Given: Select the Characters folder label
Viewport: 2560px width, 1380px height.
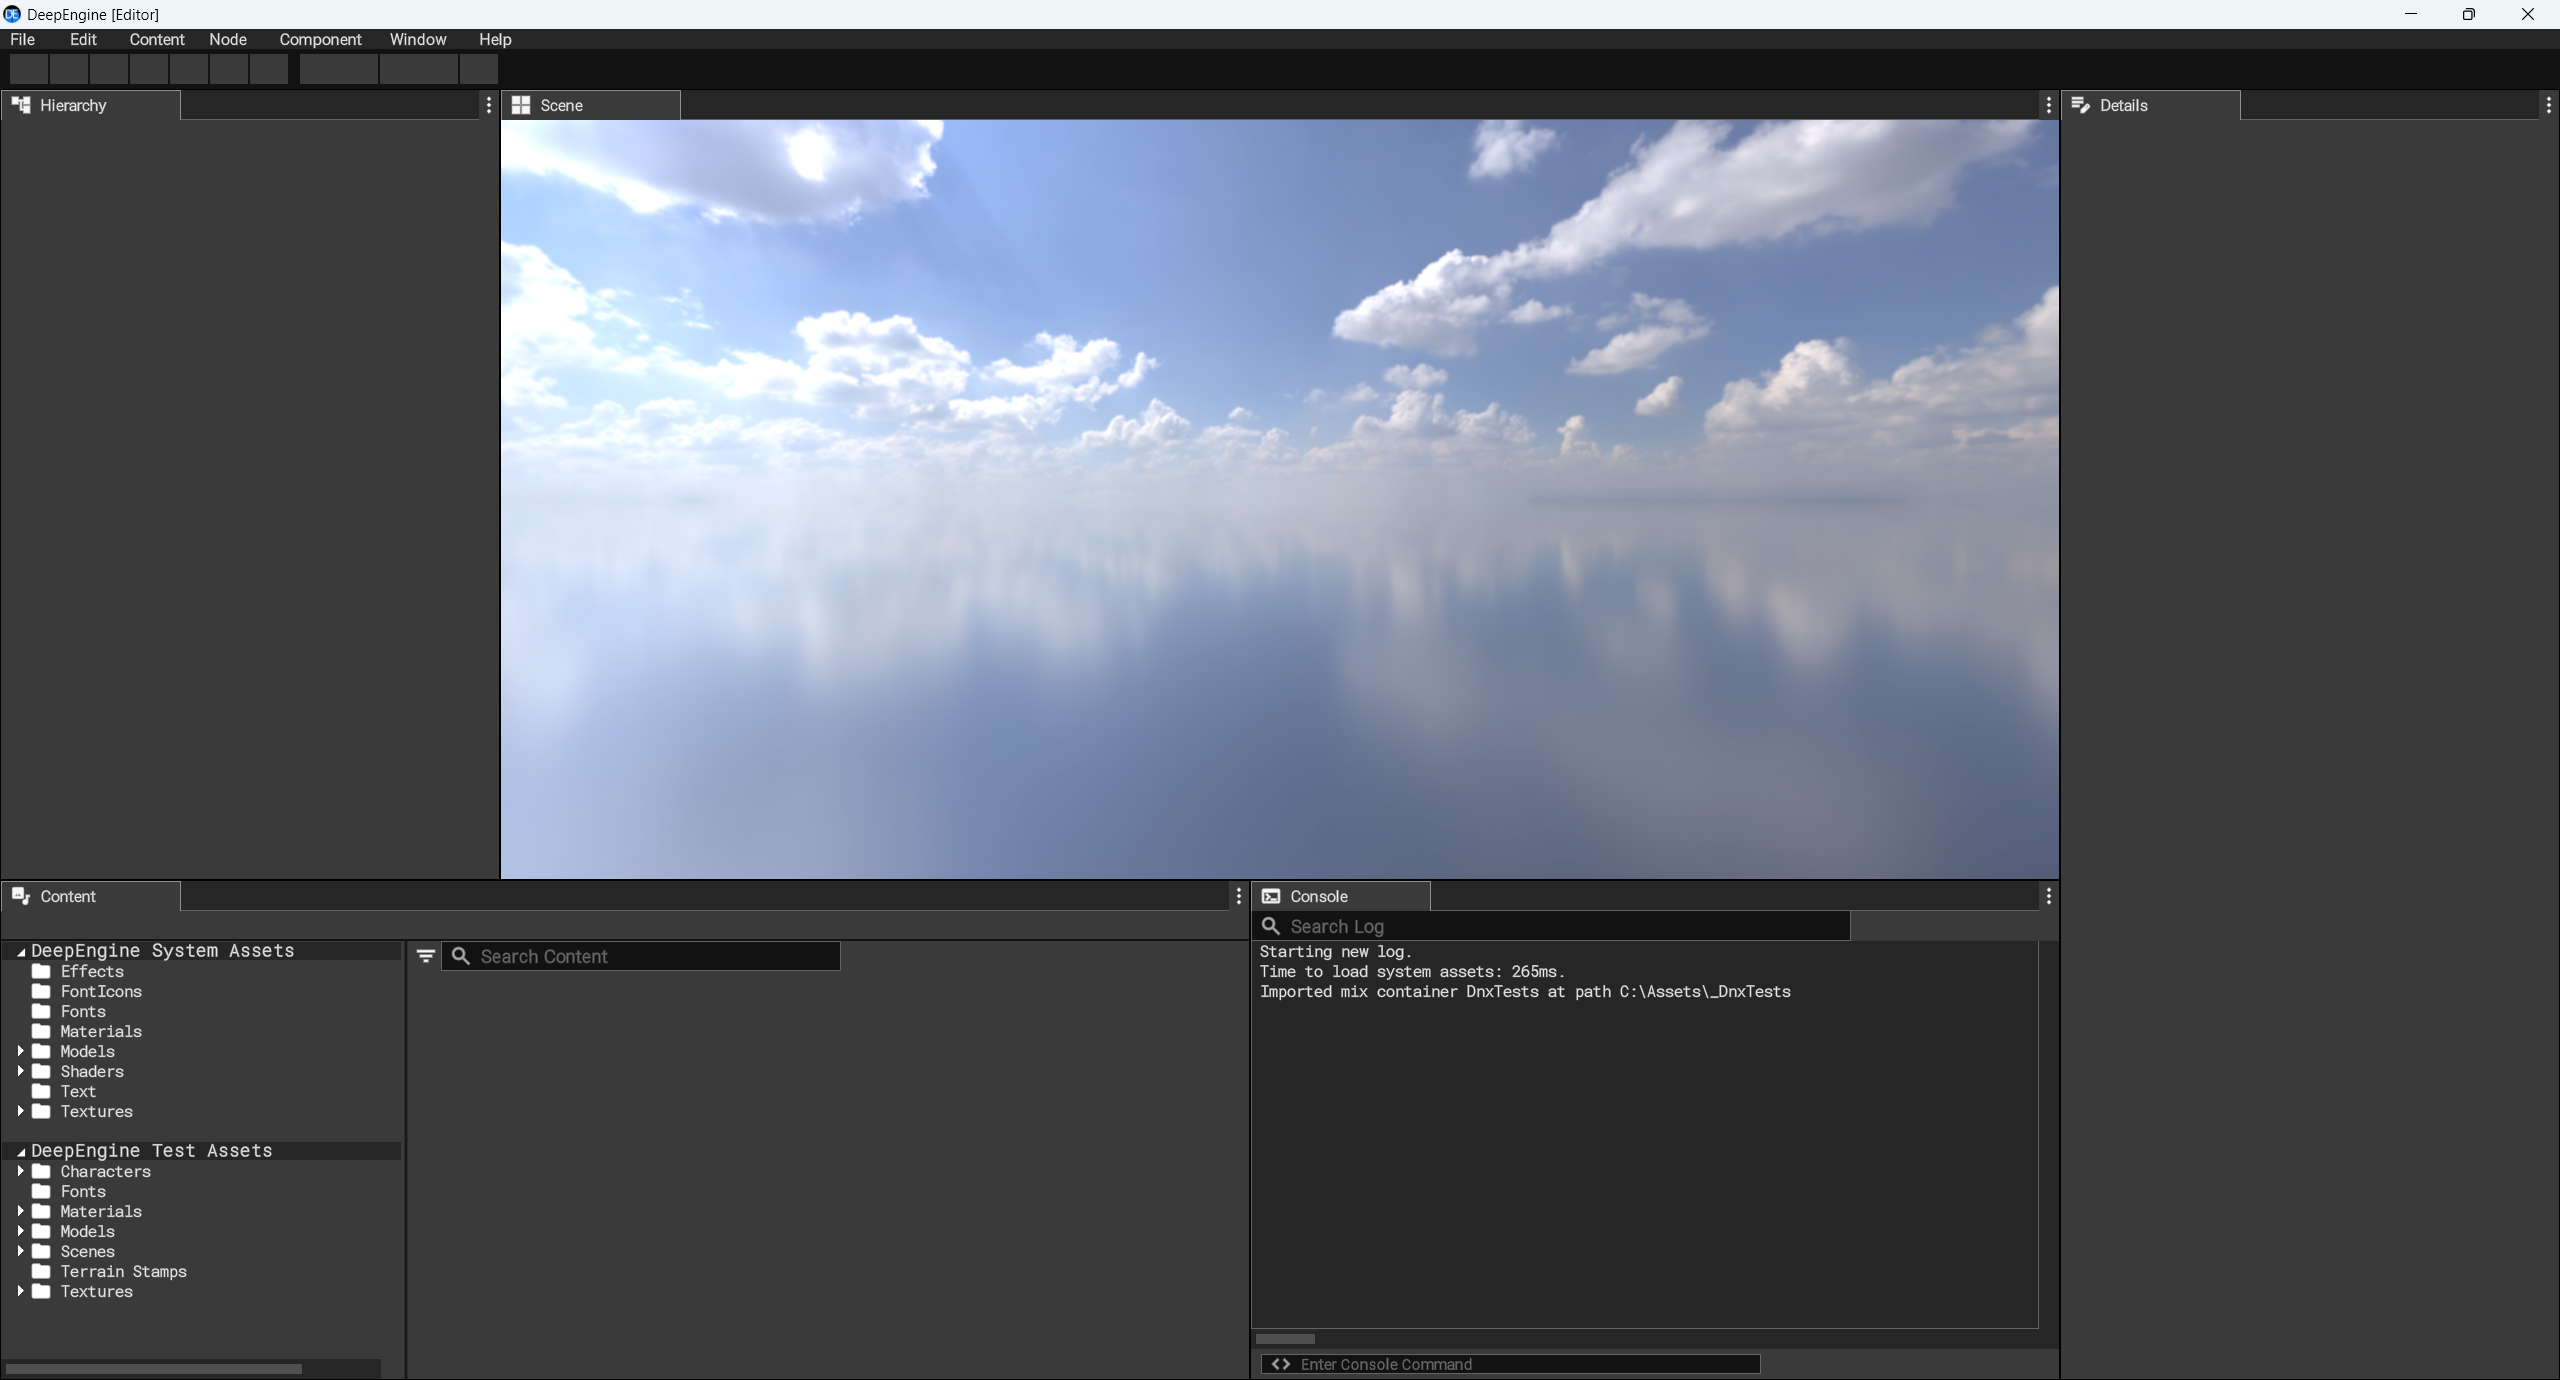Looking at the screenshot, I should coord(105,1171).
